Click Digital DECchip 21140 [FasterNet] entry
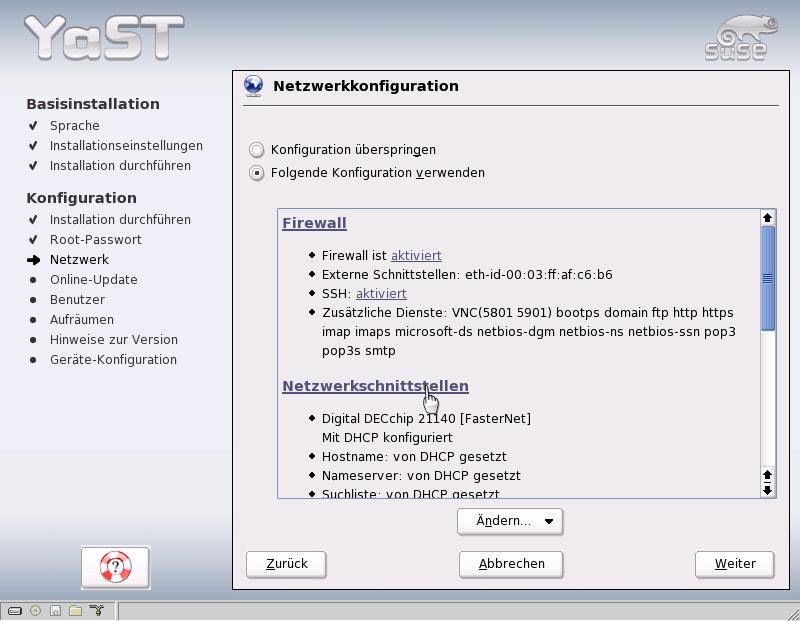The image size is (800, 621). 426,418
